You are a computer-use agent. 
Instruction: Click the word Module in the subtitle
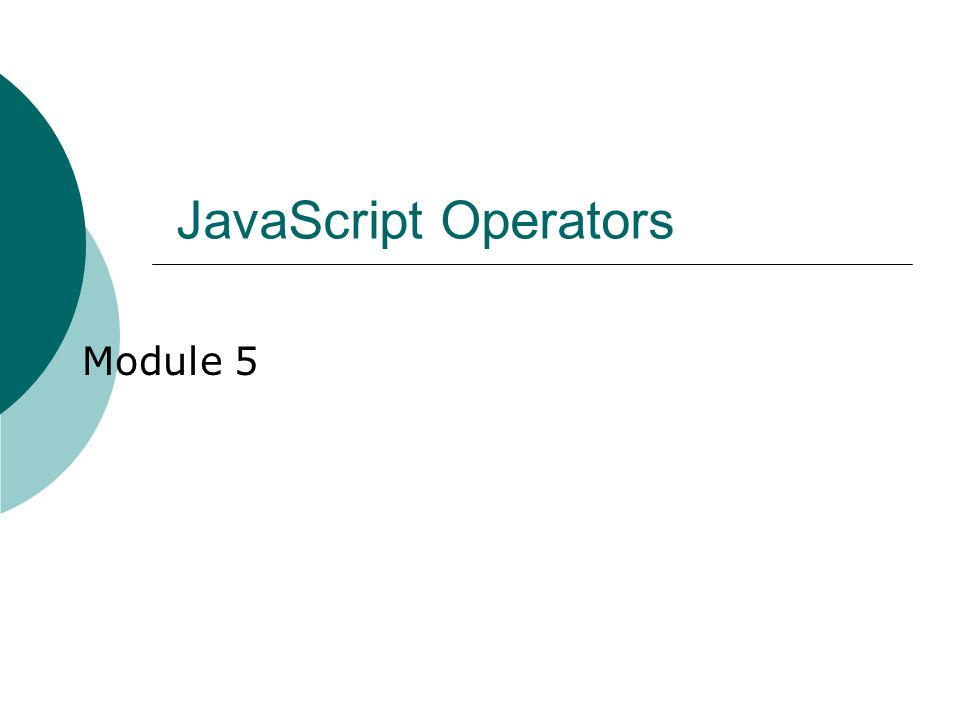pyautogui.click(x=152, y=361)
